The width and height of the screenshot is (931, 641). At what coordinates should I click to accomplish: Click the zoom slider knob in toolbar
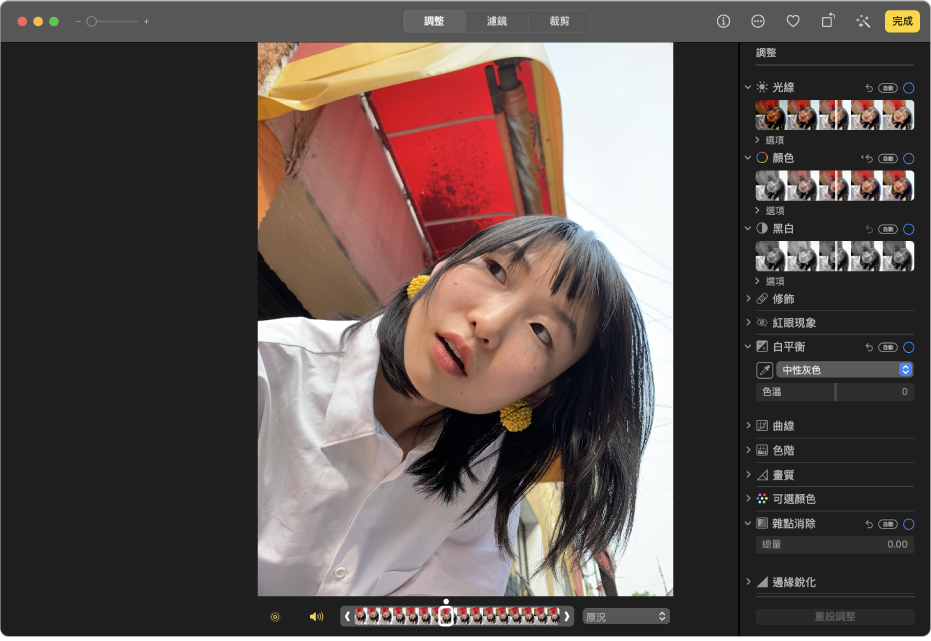[91, 21]
